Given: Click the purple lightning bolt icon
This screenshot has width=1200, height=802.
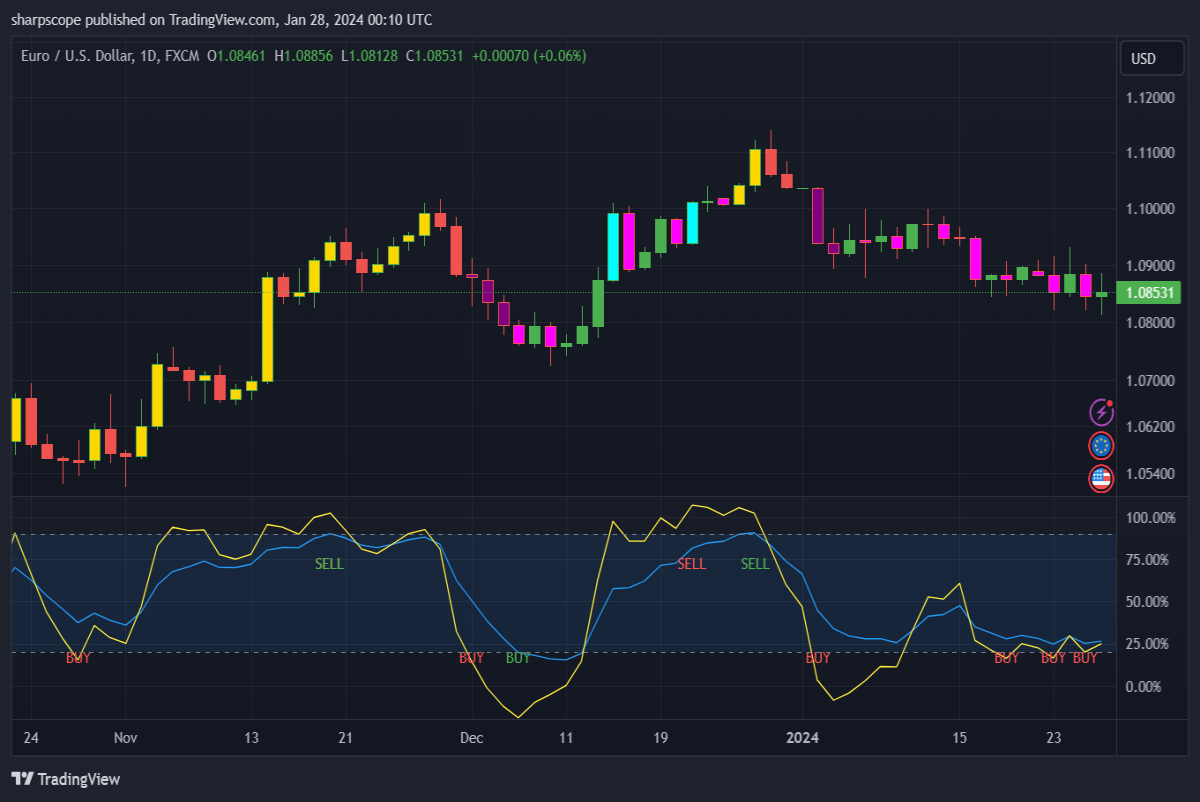Looking at the screenshot, I should 1101,411.
